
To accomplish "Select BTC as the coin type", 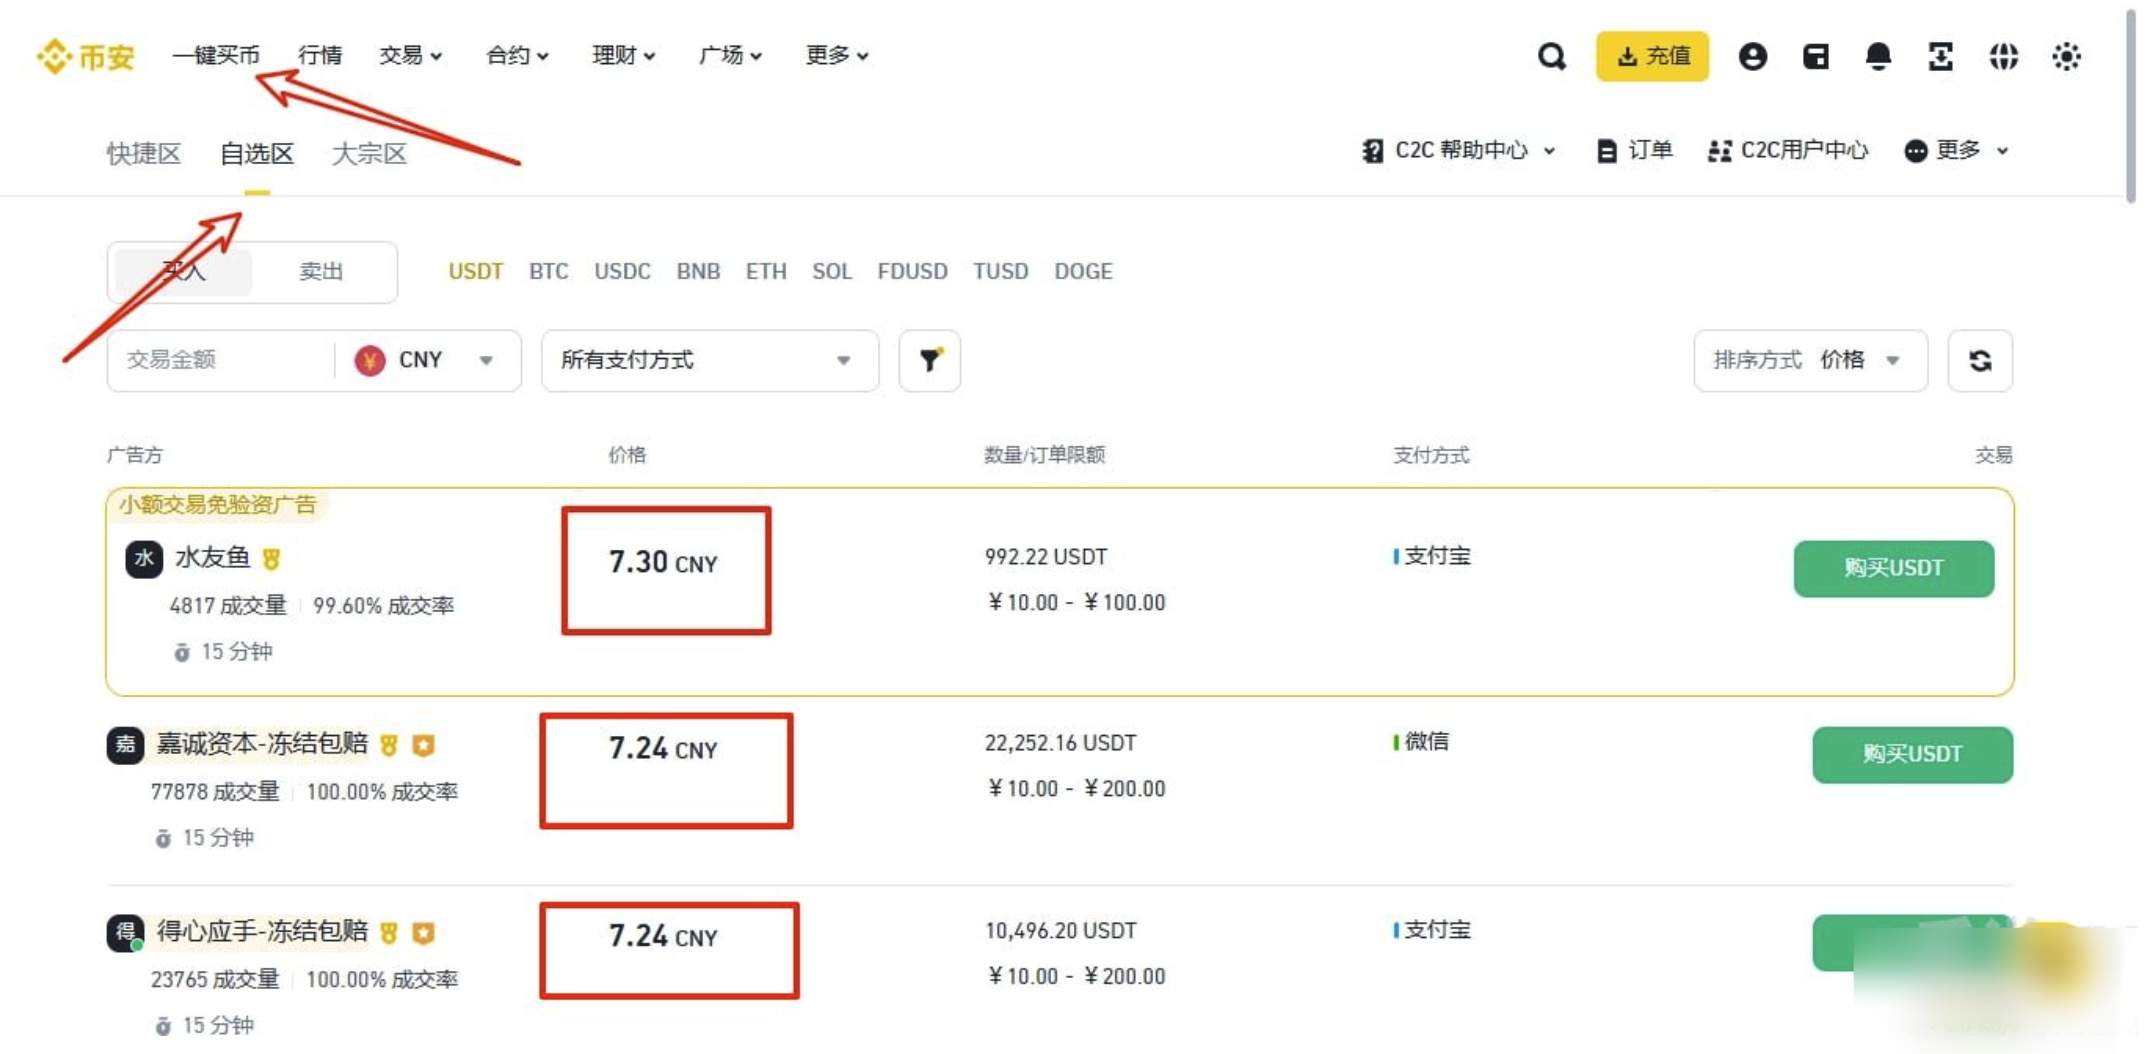I will (x=548, y=272).
